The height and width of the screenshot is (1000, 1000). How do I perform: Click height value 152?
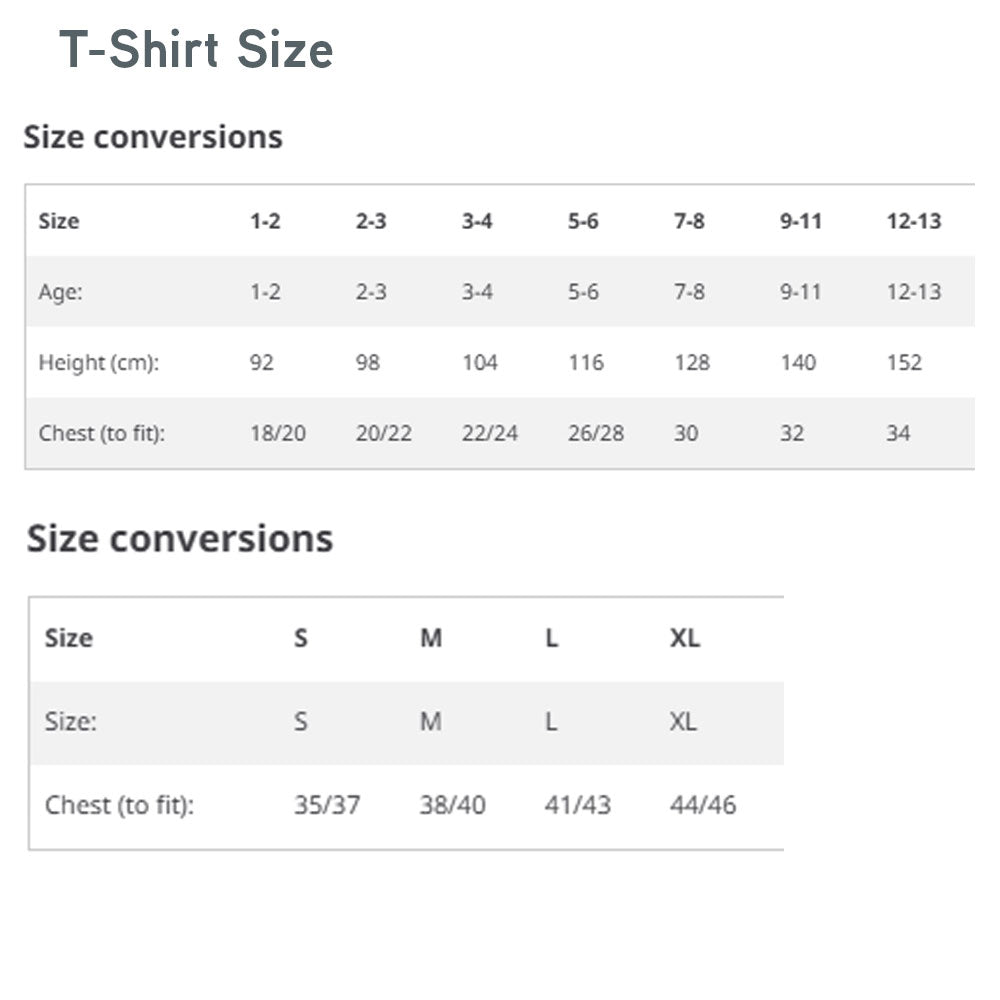pyautogui.click(x=903, y=362)
